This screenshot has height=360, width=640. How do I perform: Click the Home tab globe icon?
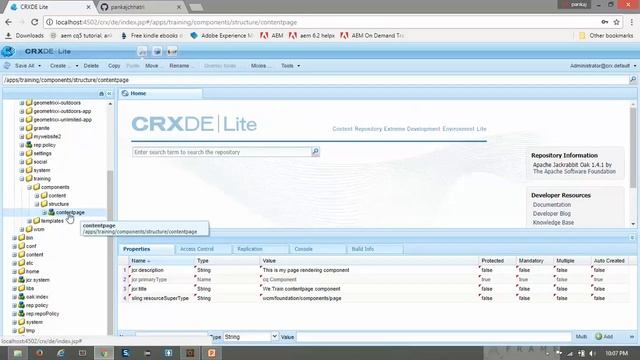[125, 93]
